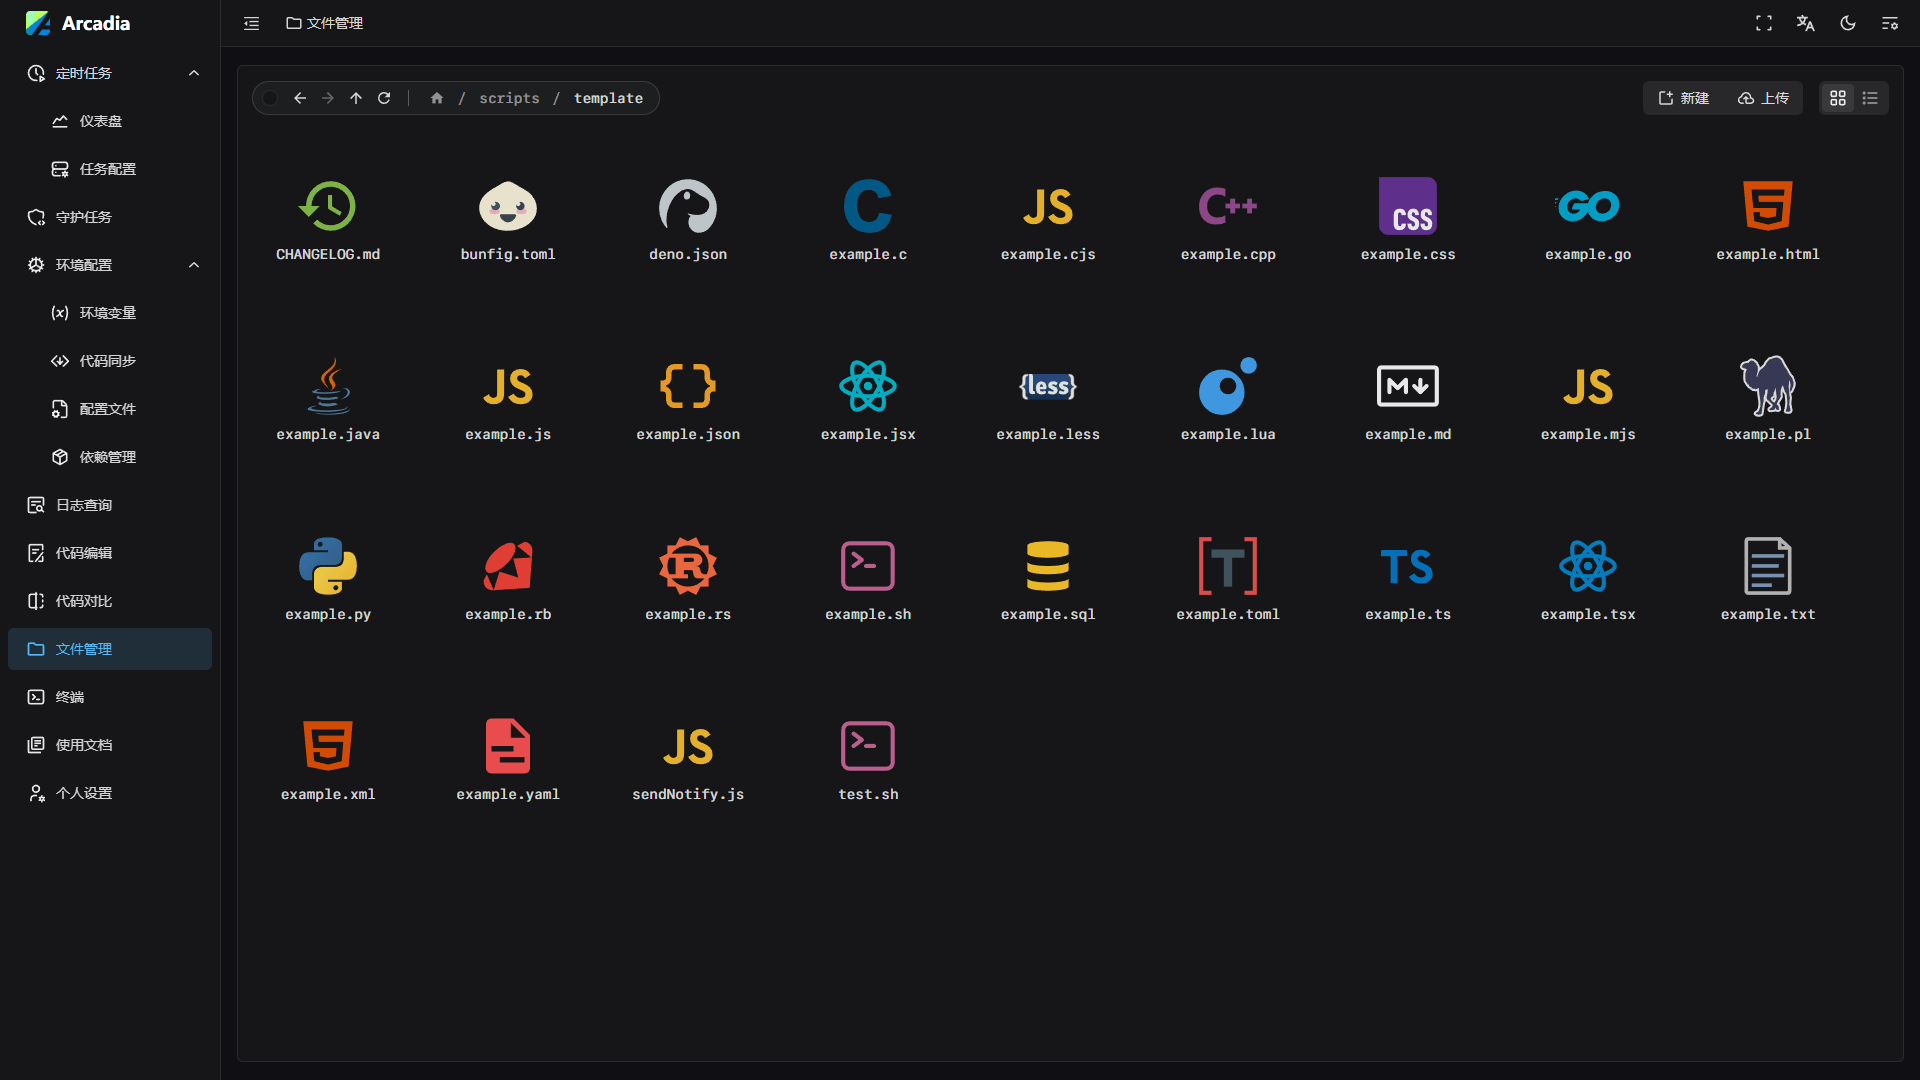Open the 终端 terminal page
Image resolution: width=1920 pixels, height=1080 pixels.
[x=110, y=697]
